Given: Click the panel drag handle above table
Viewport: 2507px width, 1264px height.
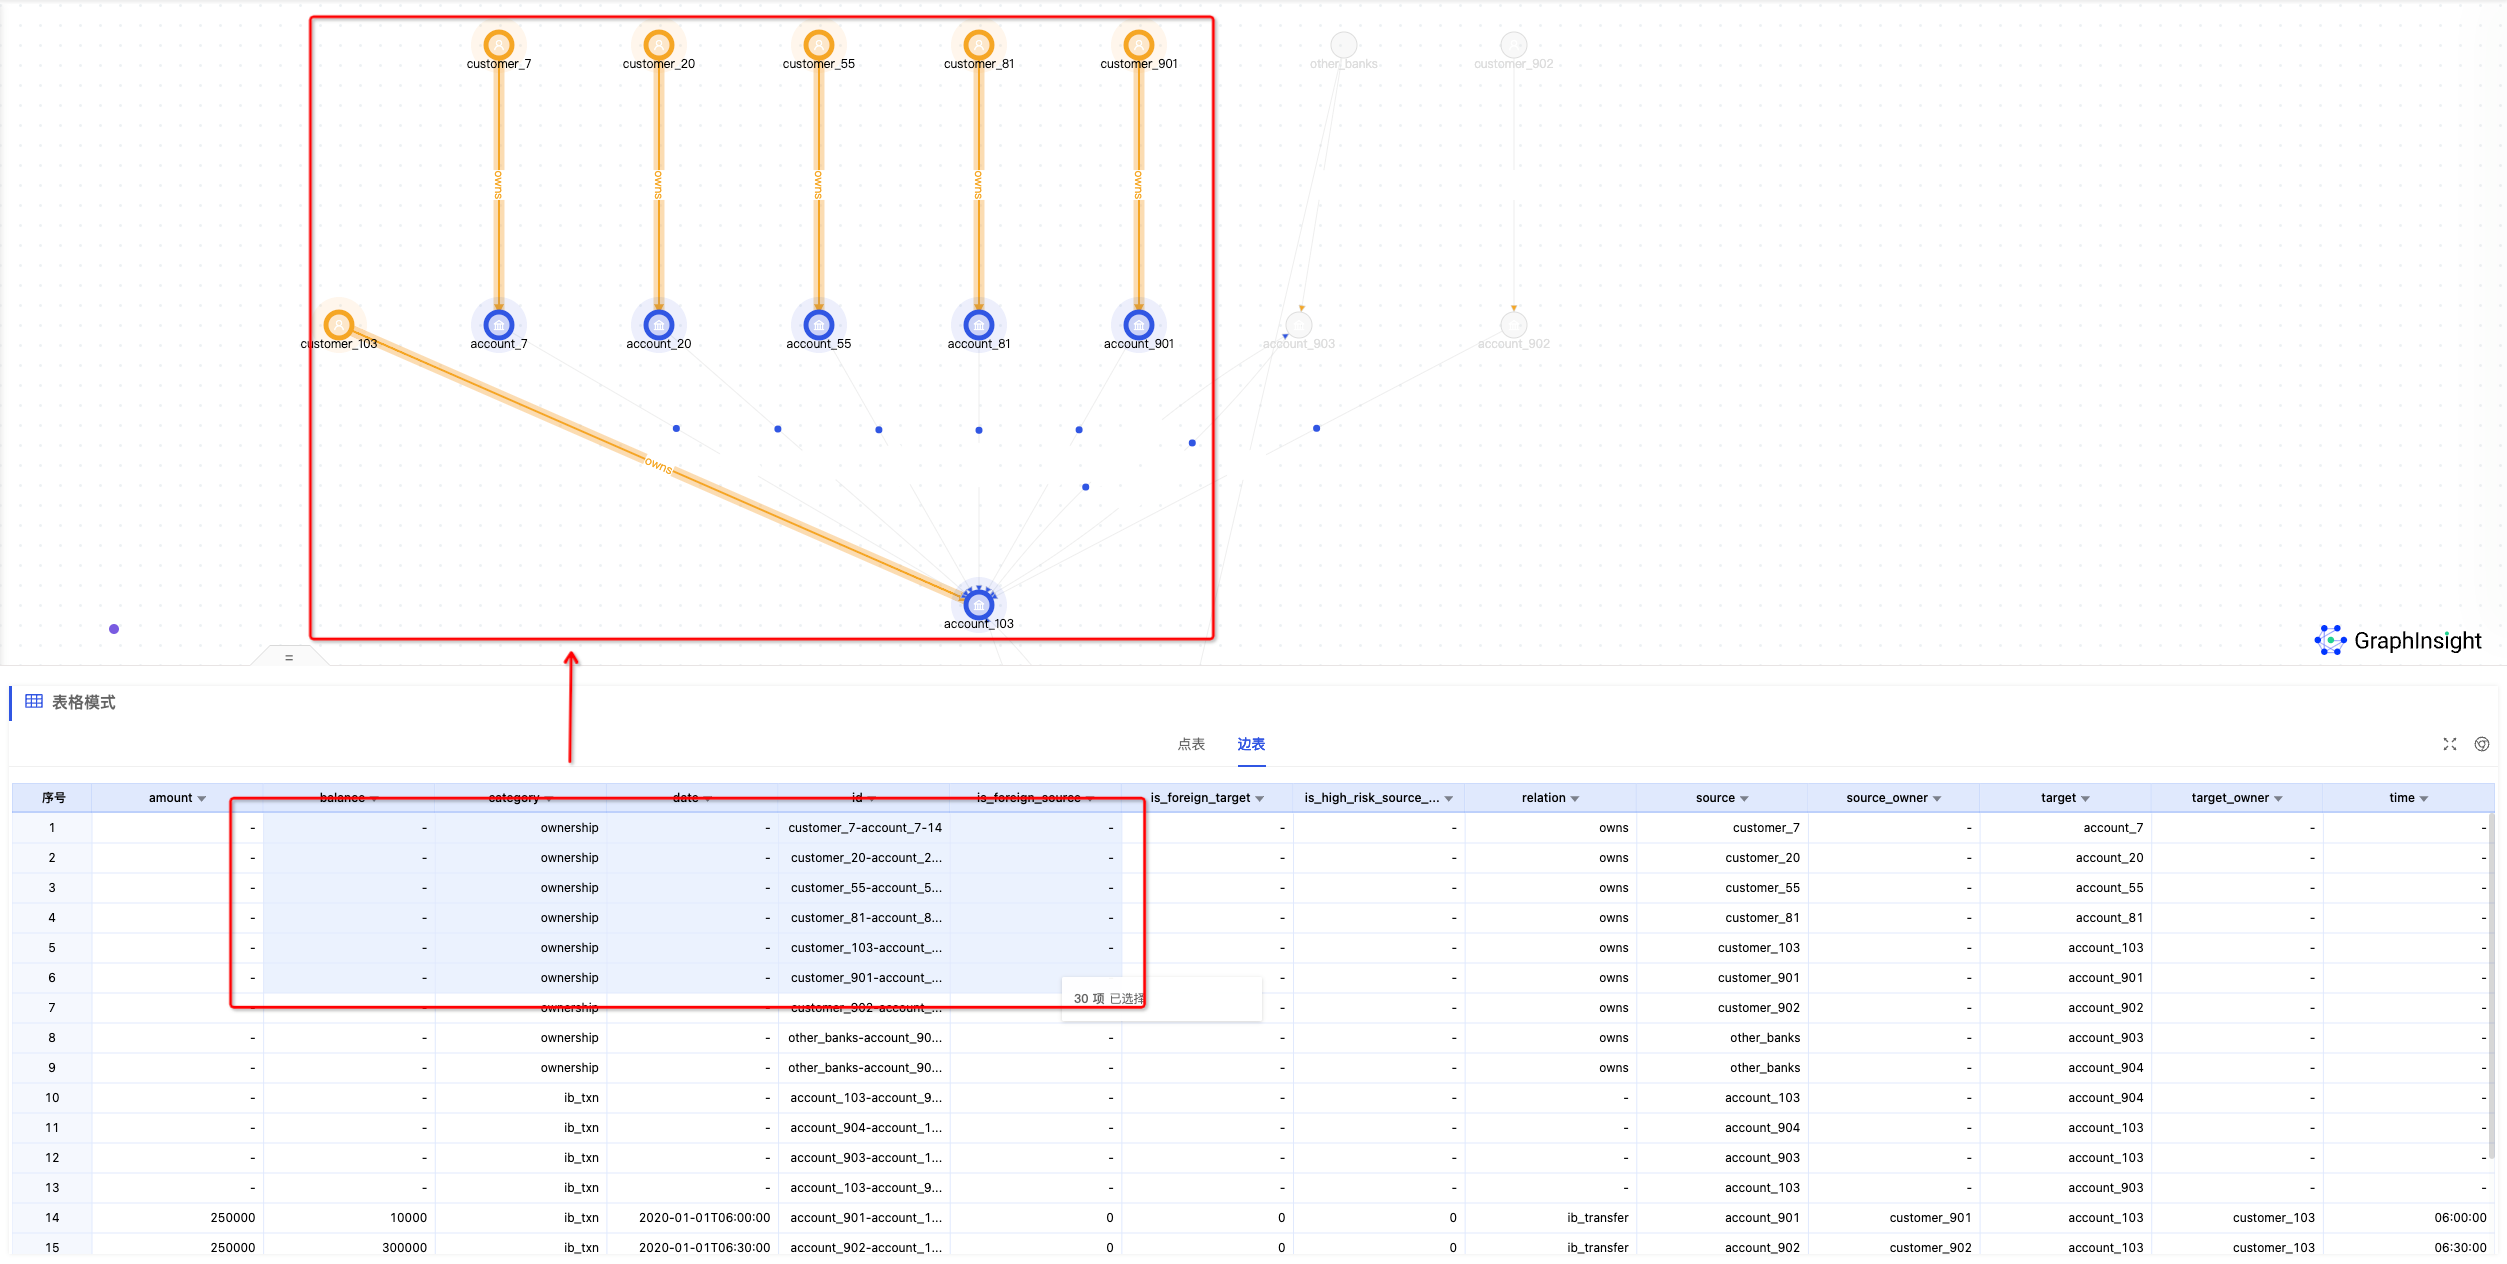Looking at the screenshot, I should [x=289, y=657].
